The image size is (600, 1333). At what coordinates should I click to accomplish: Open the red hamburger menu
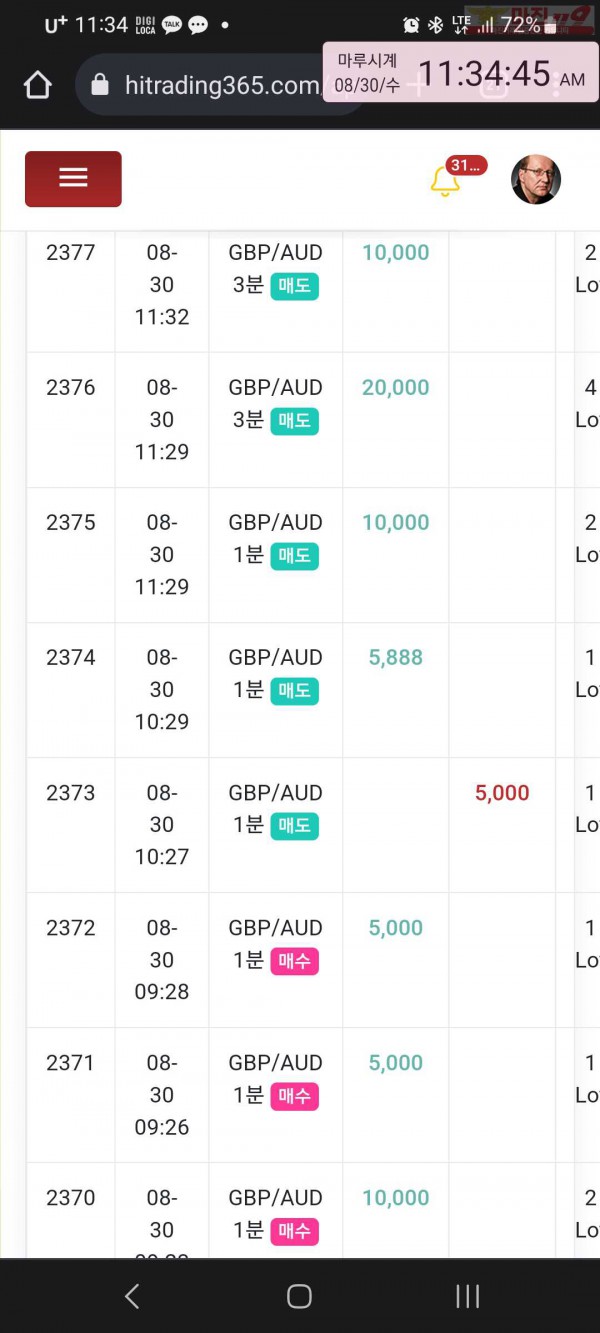73,179
